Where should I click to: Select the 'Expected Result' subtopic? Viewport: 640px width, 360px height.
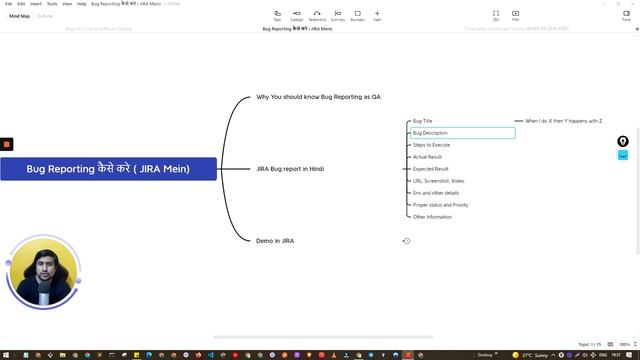pos(430,169)
